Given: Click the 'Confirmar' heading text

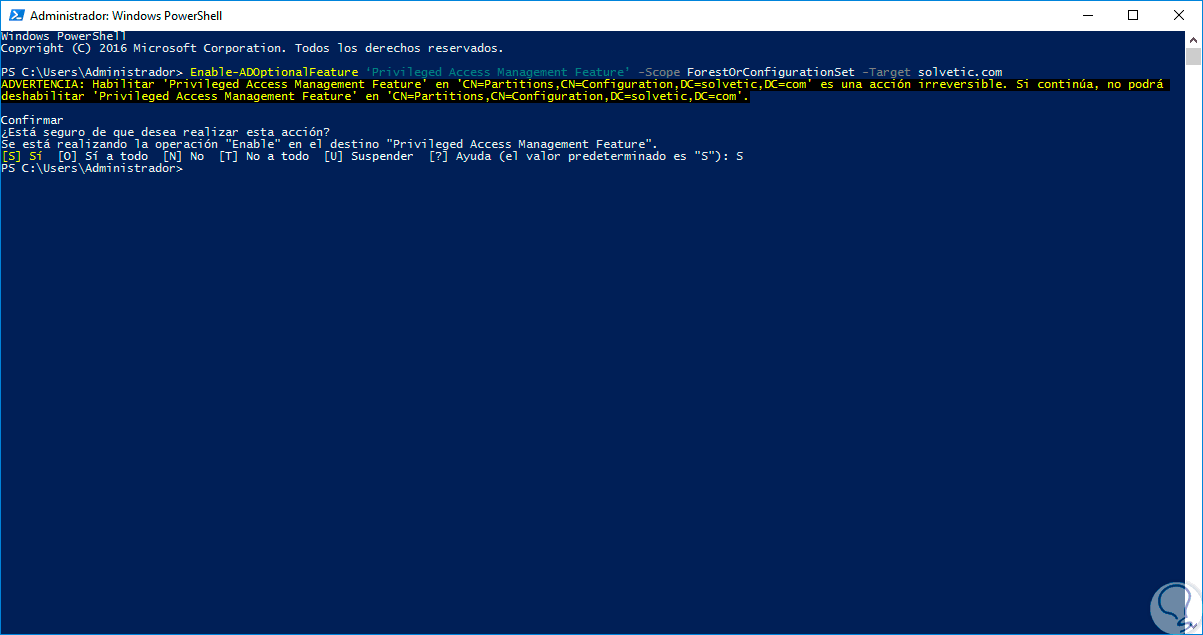Looking at the screenshot, I should pyautogui.click(x=32, y=121).
